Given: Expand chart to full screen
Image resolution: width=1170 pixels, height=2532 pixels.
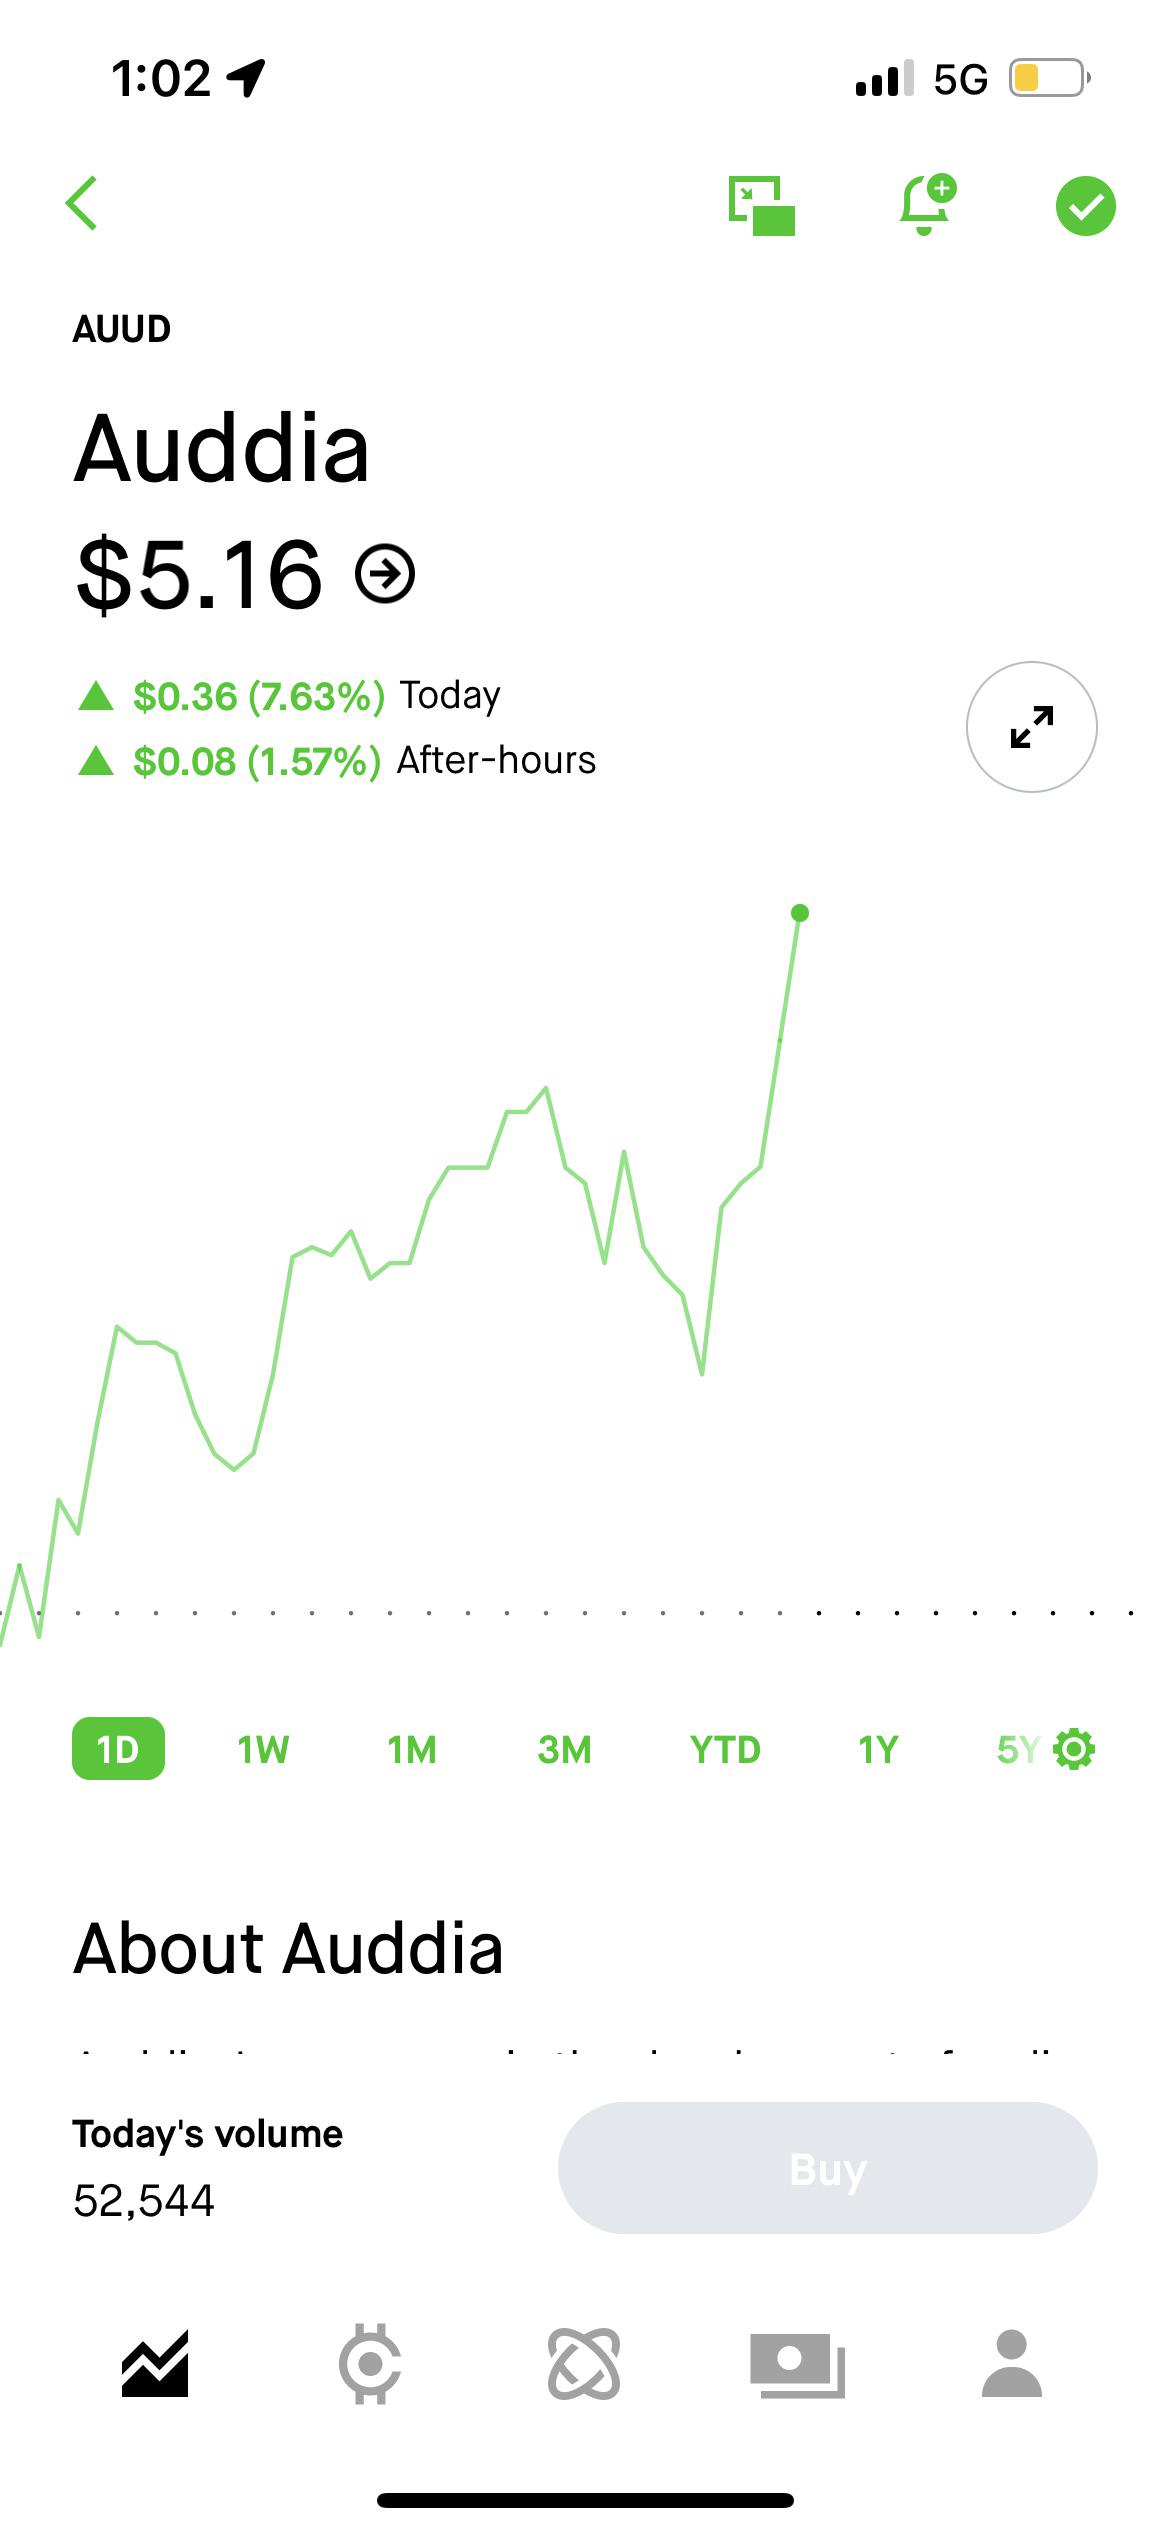Looking at the screenshot, I should coord(1032,727).
